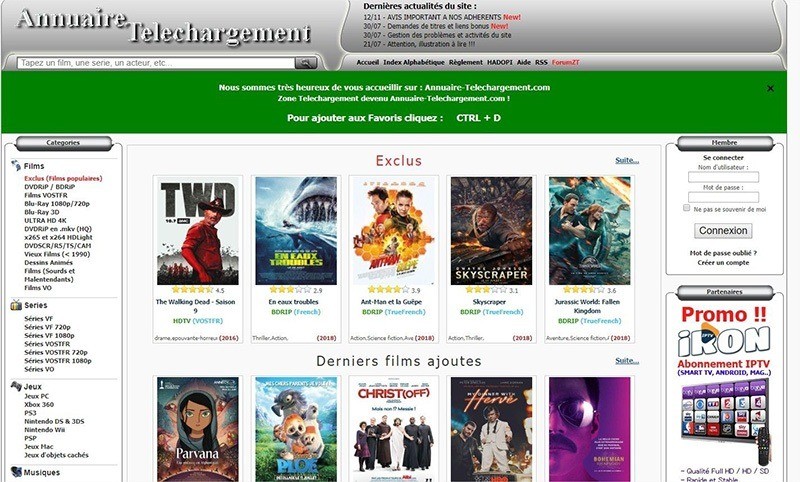Click Ant-Man et la Guêpe star rating

(x=388, y=290)
